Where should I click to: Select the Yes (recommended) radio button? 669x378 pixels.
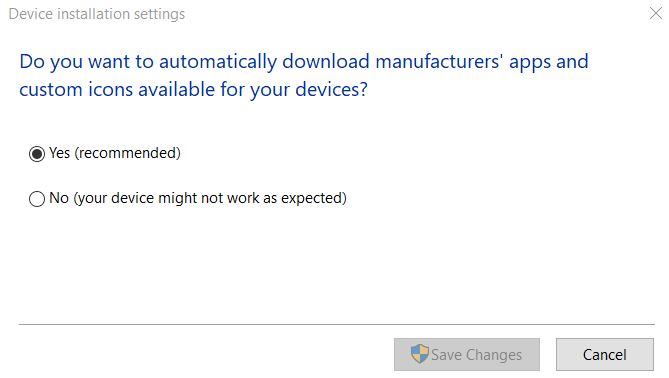[x=37, y=154]
